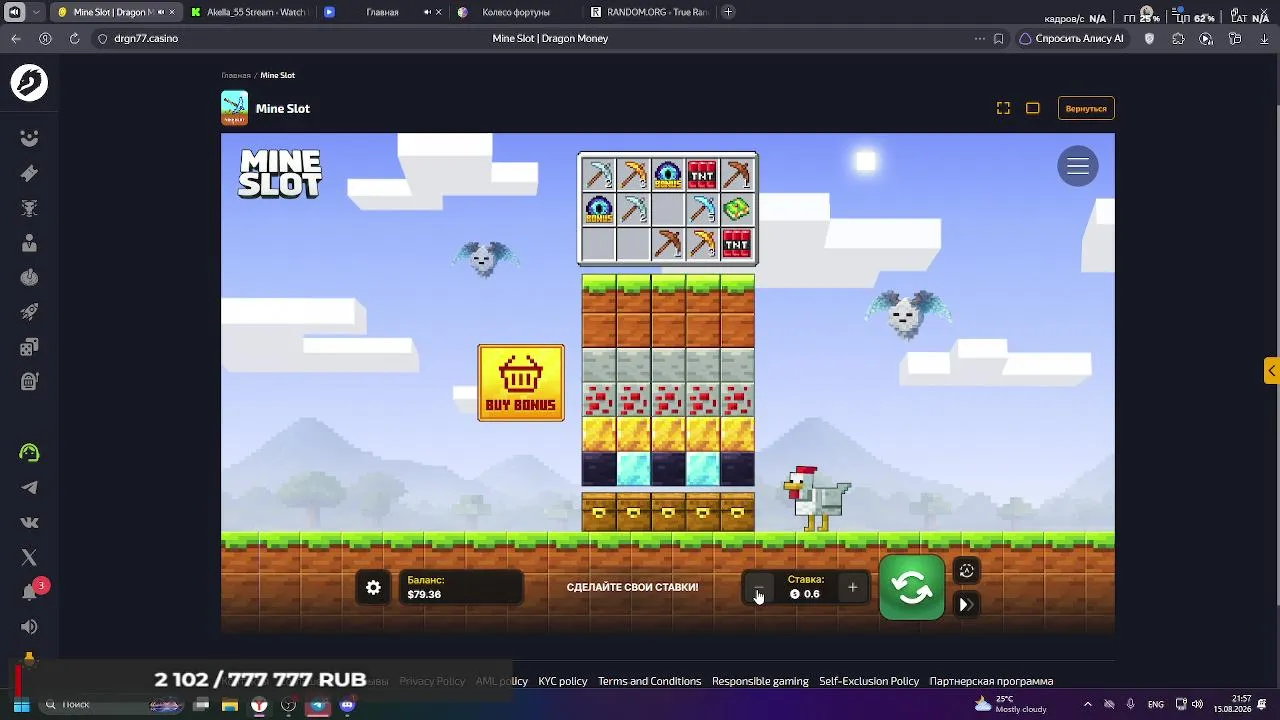Screen dimensions: 1280x720
Task: Click the drgn77.casino address bar
Action: (146, 39)
